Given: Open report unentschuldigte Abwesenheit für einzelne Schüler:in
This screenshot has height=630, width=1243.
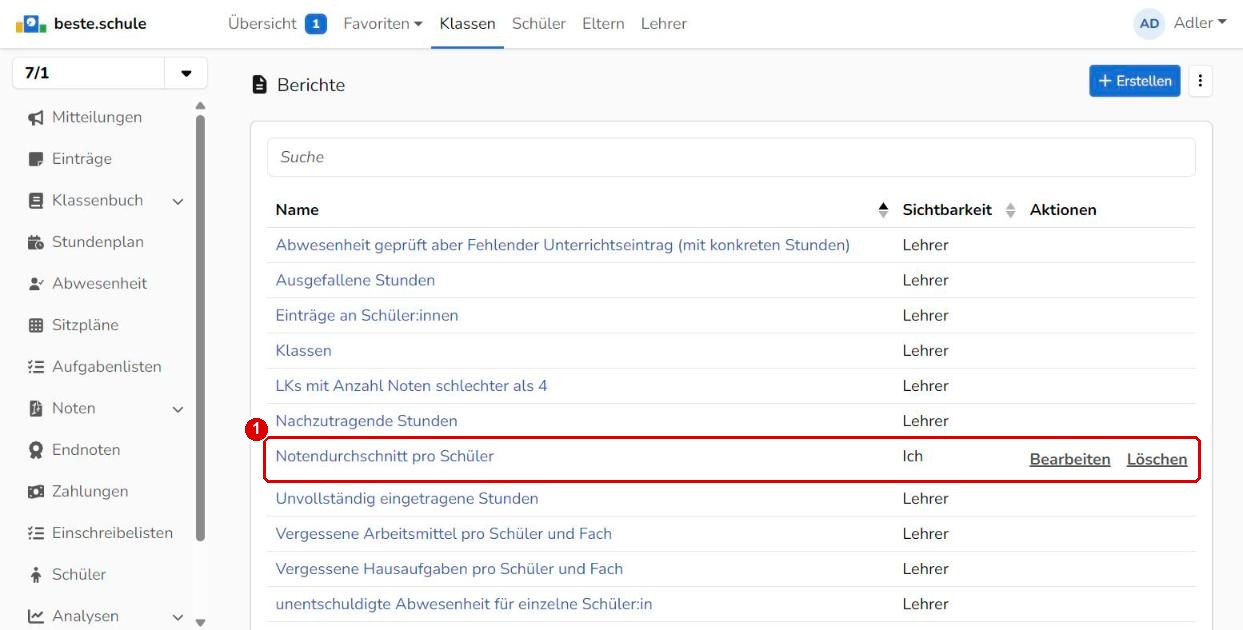Looking at the screenshot, I should point(464,604).
